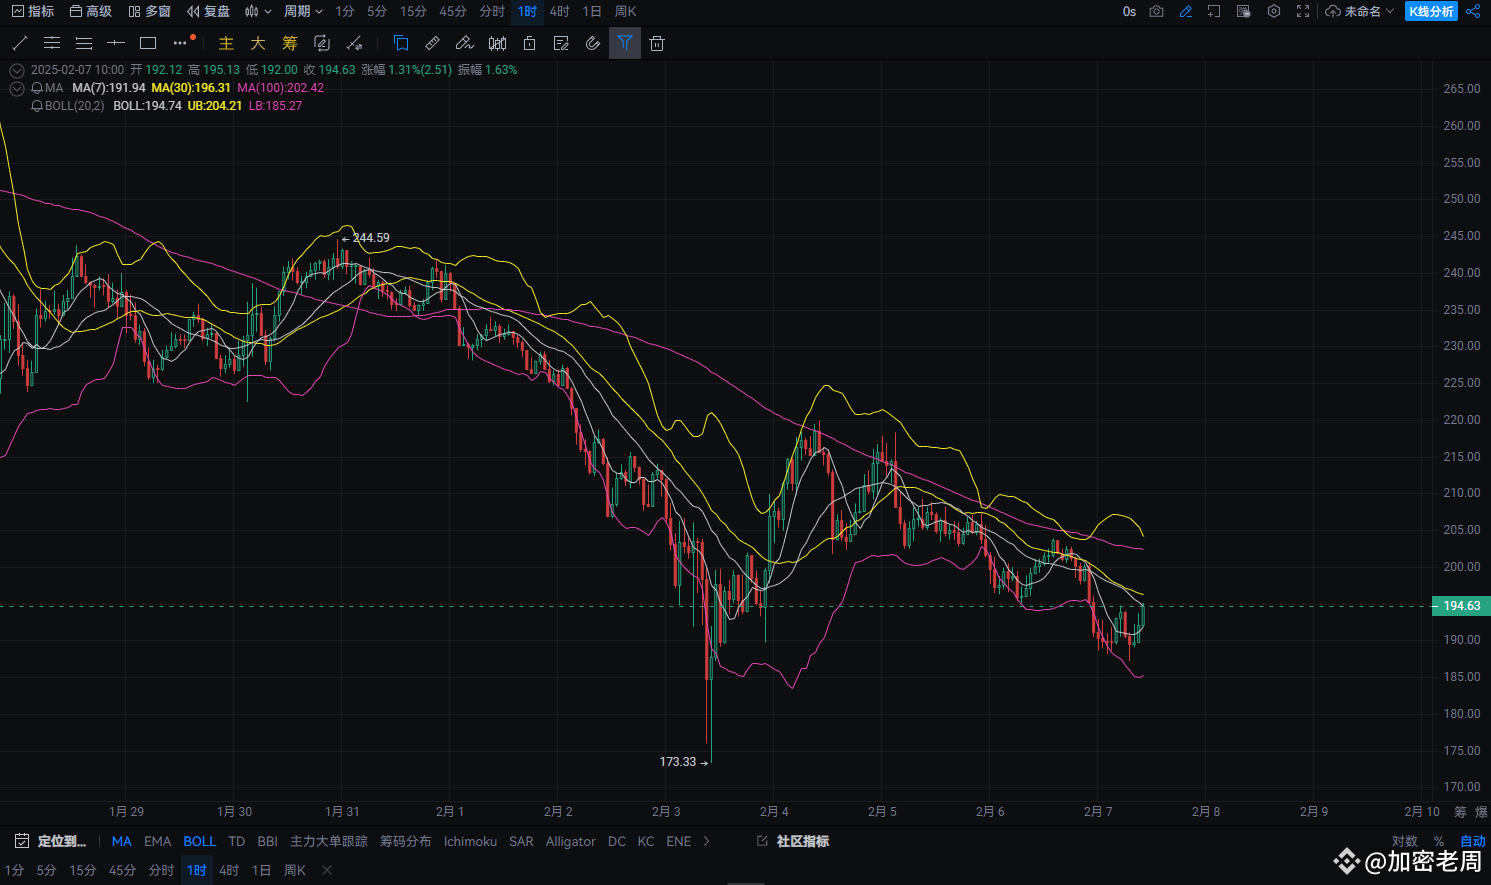Click the 爆 icon on time axis
Viewport: 1491px width, 885px height.
point(1481,812)
